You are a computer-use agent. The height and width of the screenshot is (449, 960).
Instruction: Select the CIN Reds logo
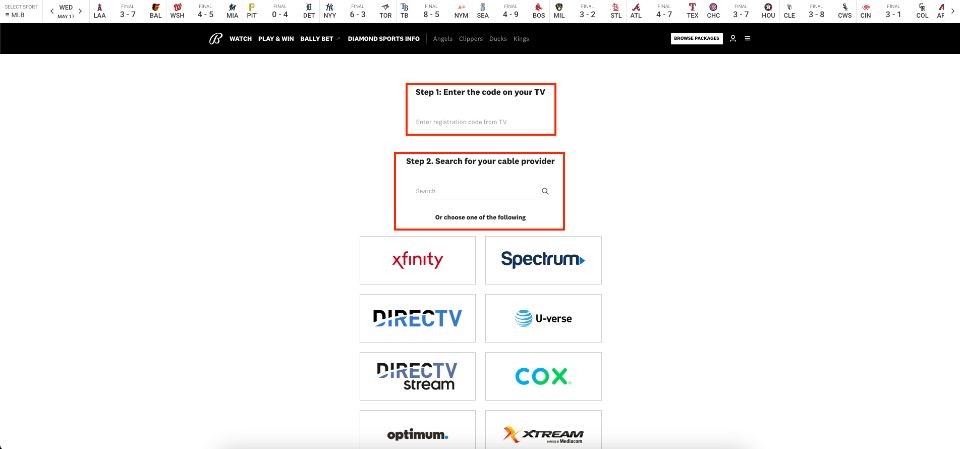[865, 7]
